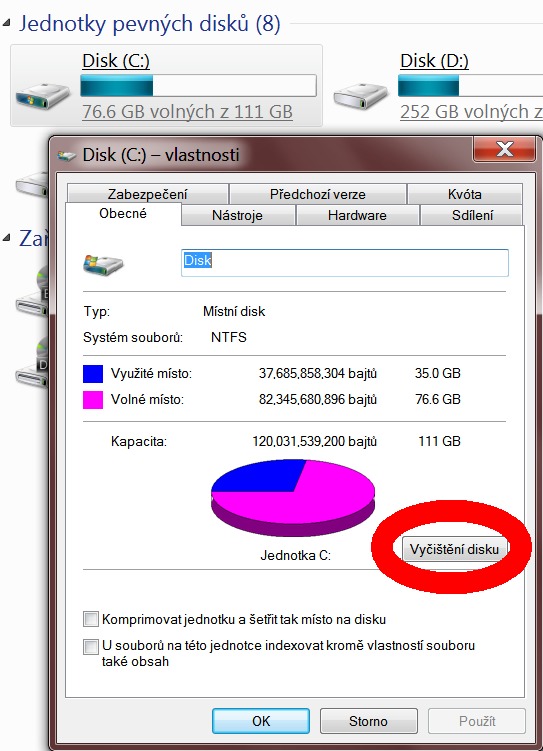543x751 pixels.
Task: Switch to the Hardware tab
Action: [x=357, y=215]
